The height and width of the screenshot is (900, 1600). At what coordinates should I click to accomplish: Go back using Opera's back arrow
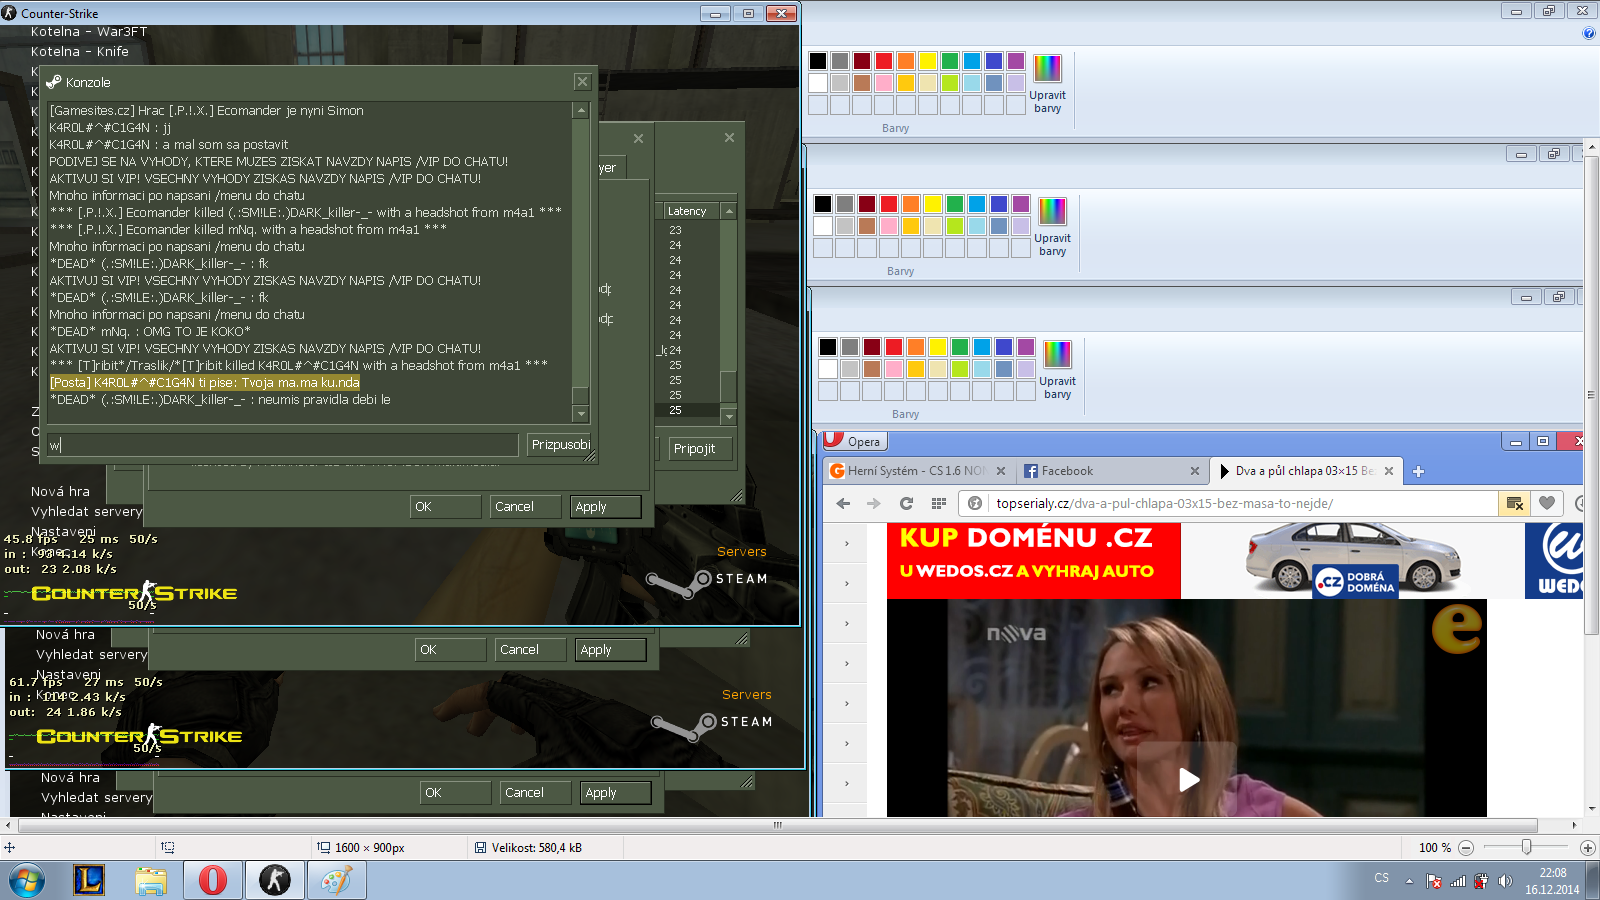(843, 504)
